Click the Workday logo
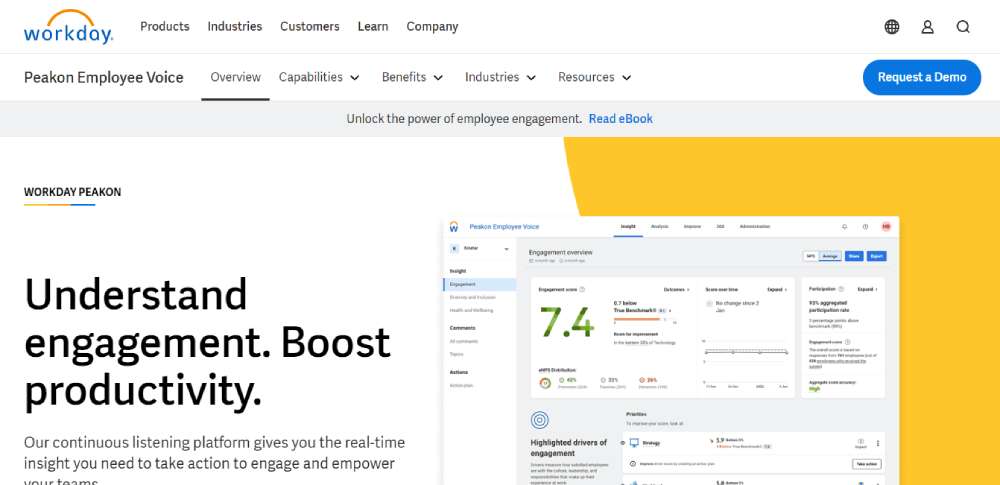This screenshot has height=485, width=1000. (68, 27)
